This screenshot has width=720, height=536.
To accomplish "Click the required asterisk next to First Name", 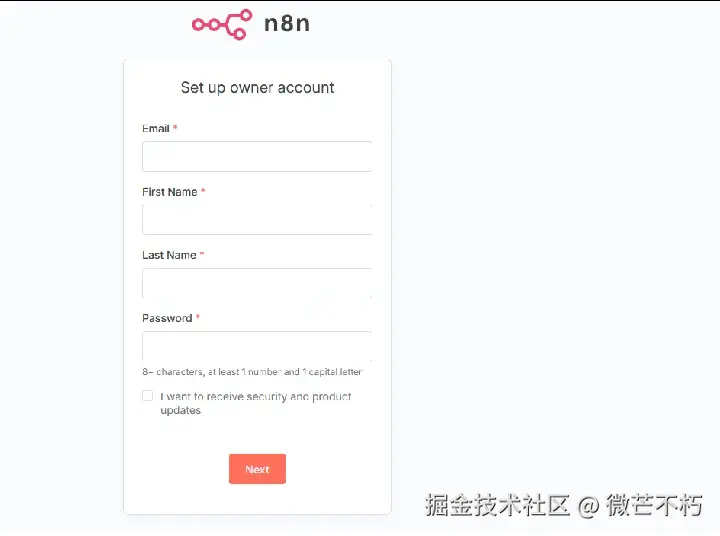I will pos(203,191).
